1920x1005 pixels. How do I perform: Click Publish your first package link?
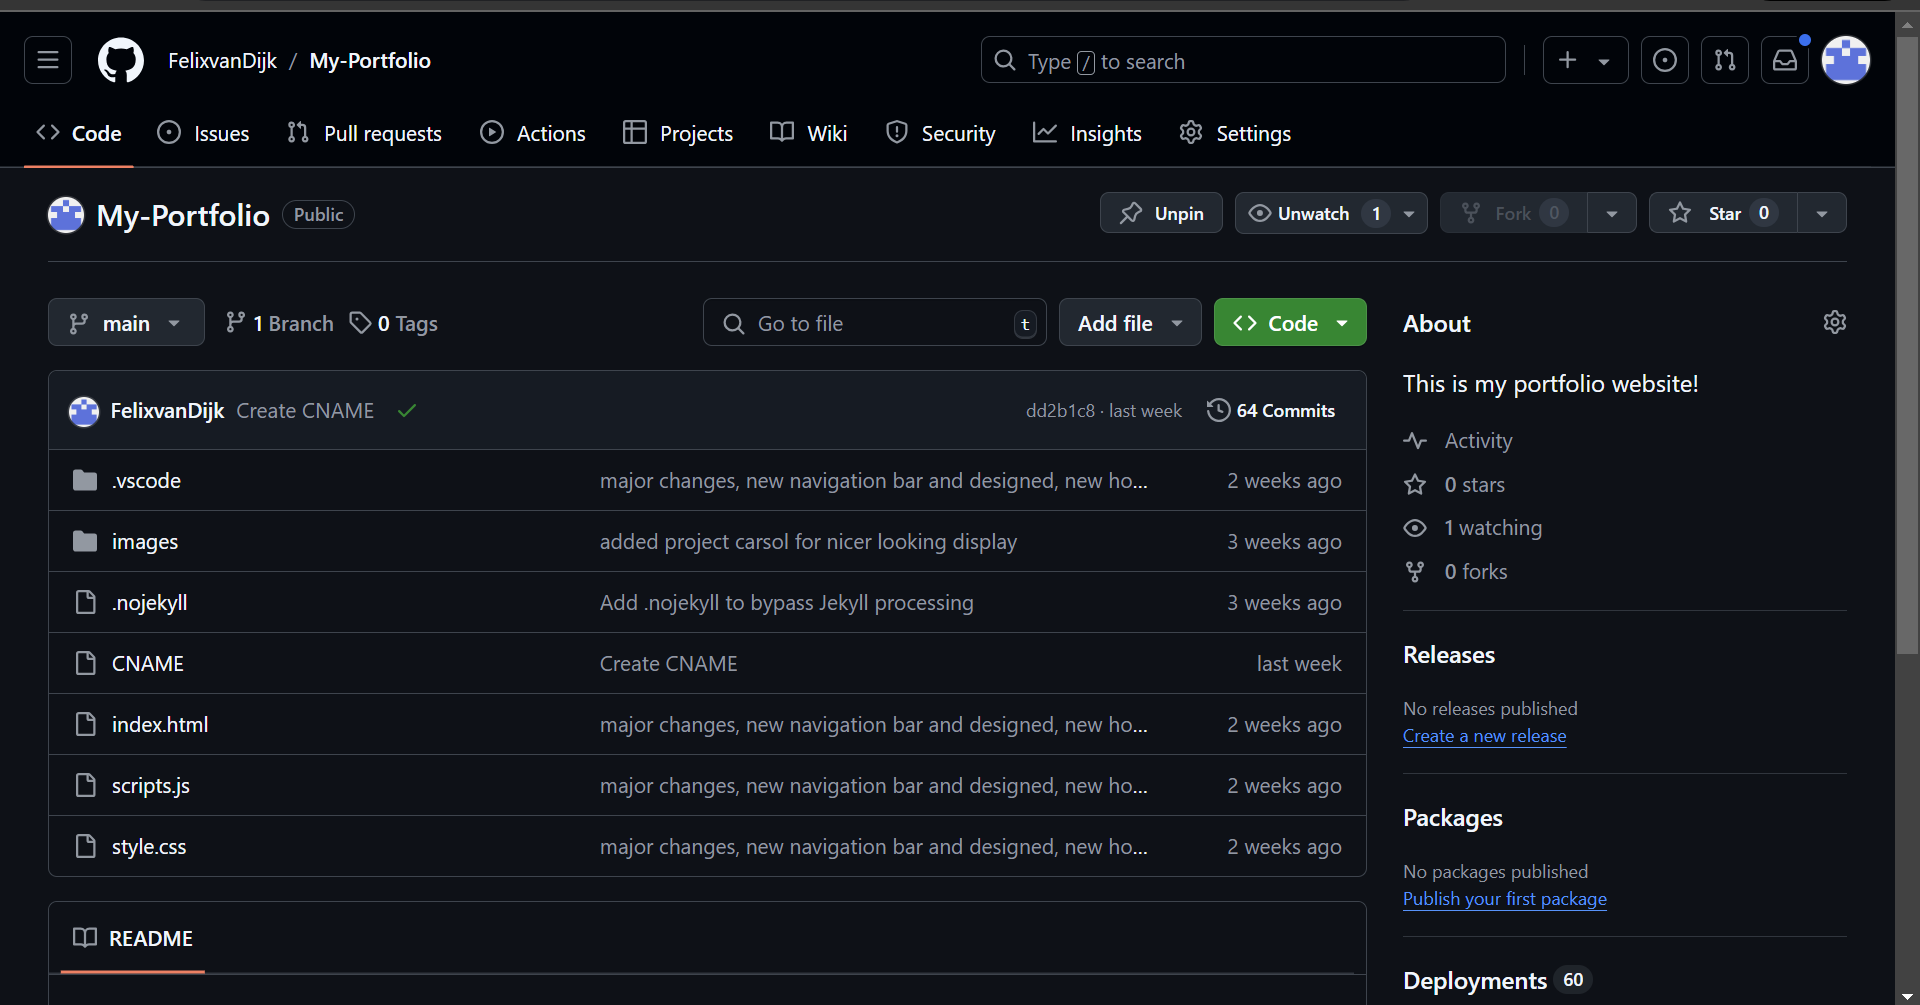1505,899
